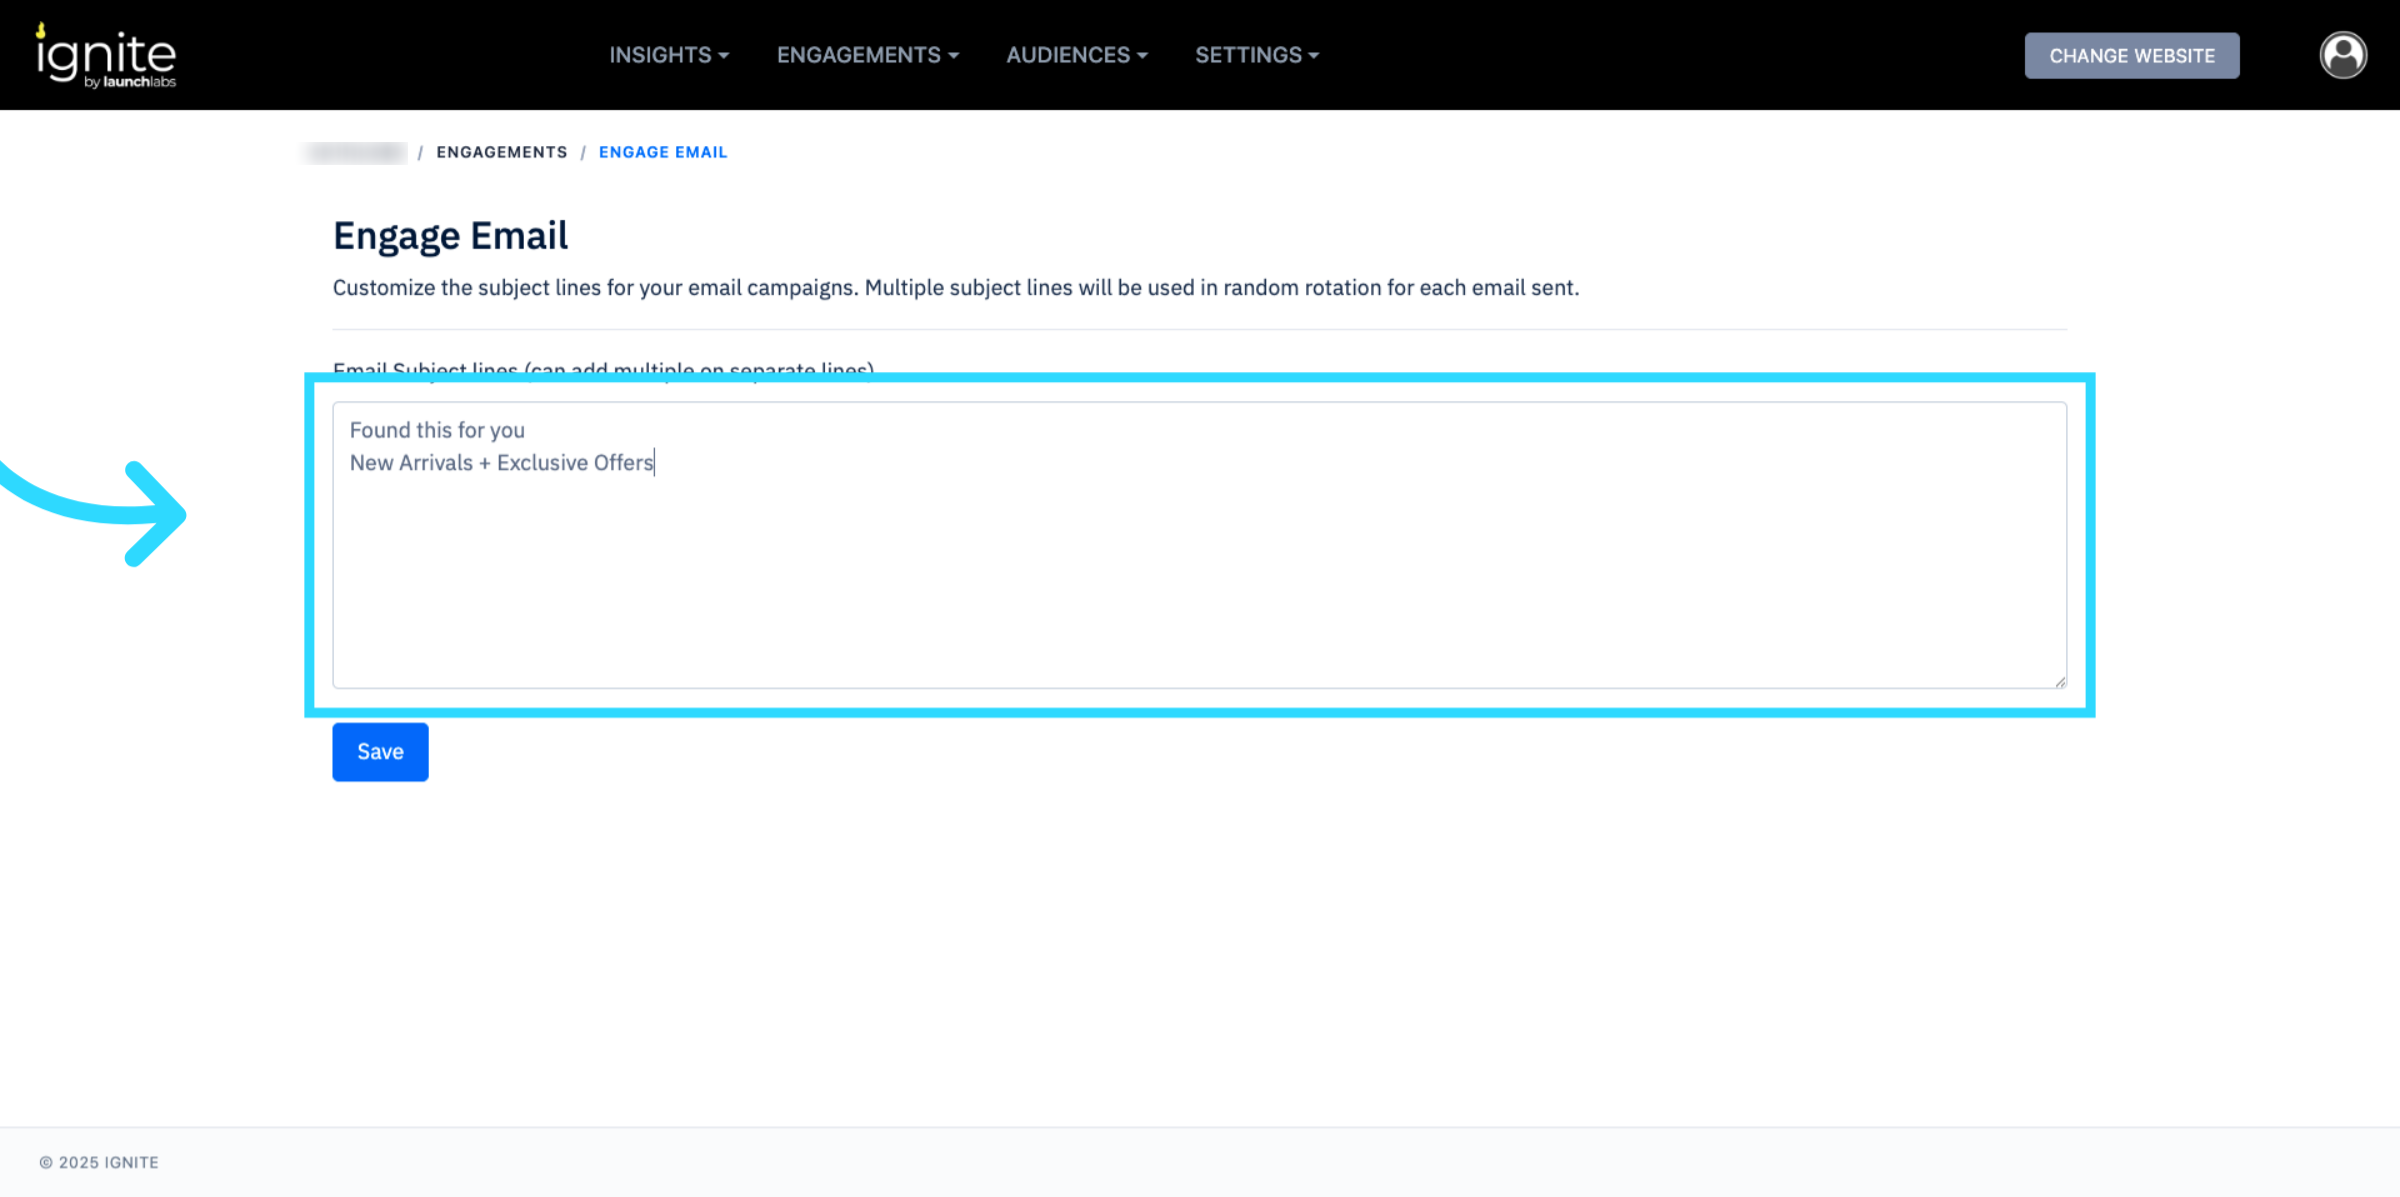Click the Save button
Screen dimensions: 2400x1197
point(380,752)
